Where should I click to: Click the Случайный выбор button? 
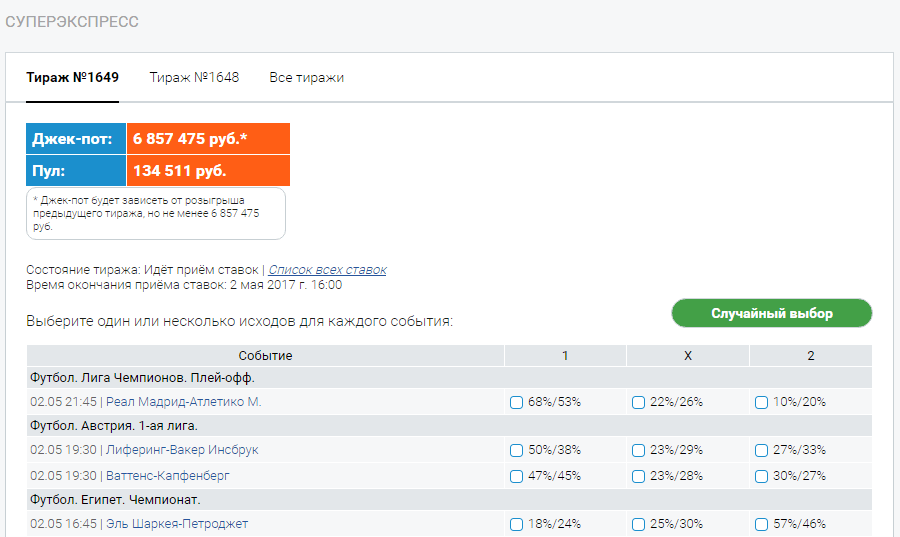771,313
